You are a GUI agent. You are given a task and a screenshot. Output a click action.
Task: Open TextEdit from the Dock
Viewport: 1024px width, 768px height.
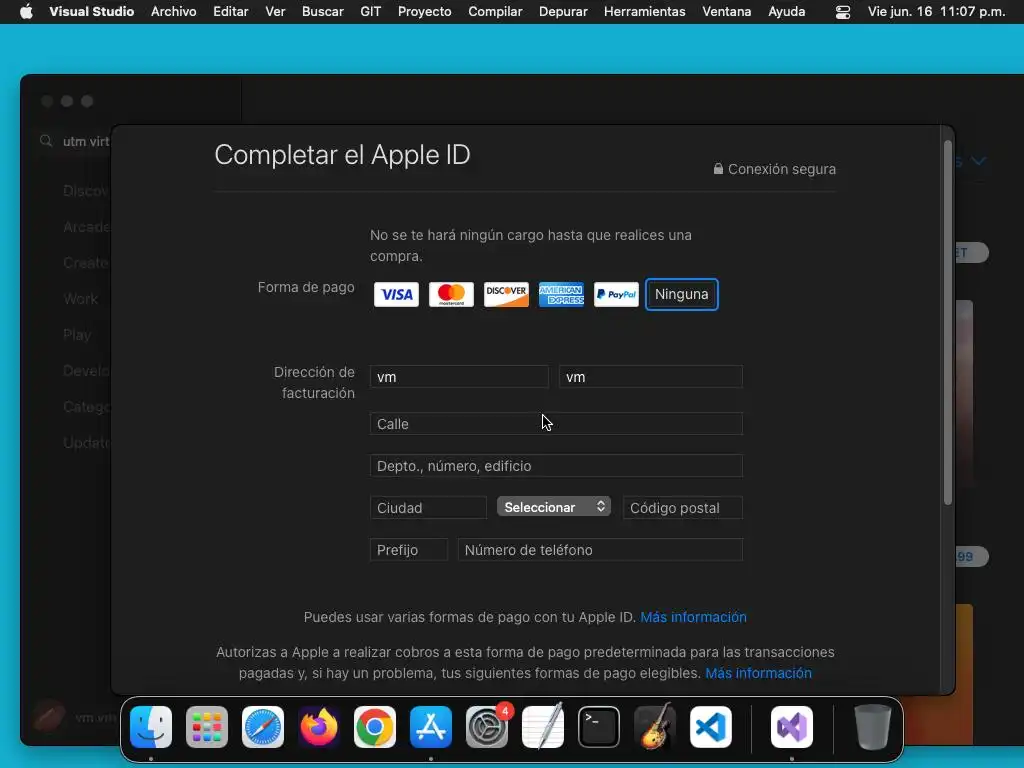point(543,727)
